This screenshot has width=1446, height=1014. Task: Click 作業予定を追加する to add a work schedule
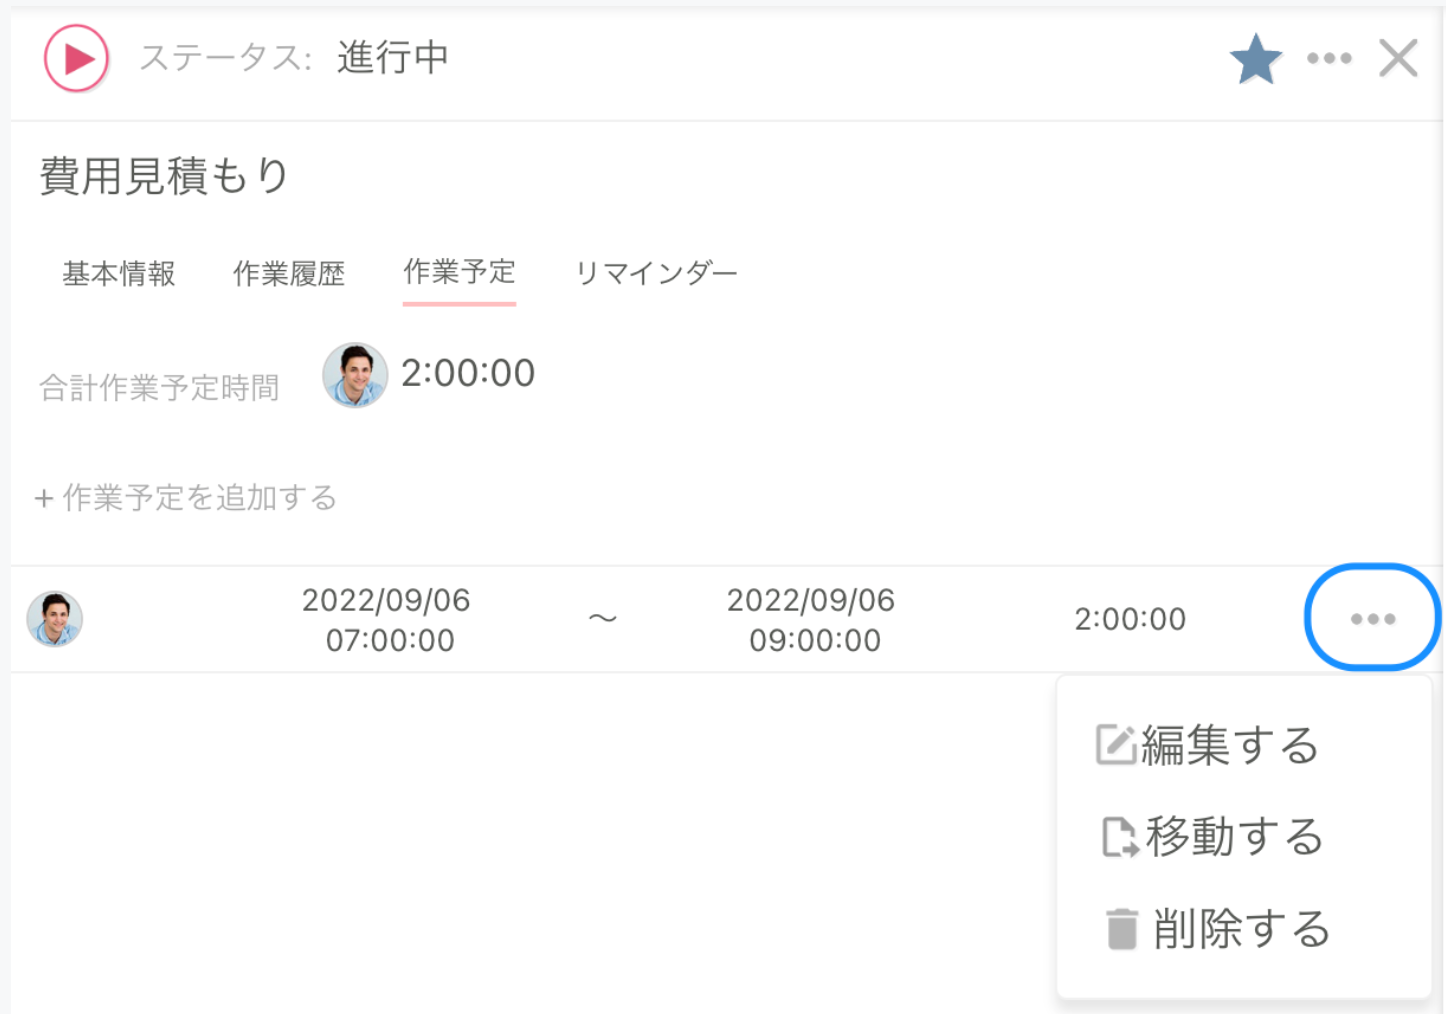click(x=197, y=497)
